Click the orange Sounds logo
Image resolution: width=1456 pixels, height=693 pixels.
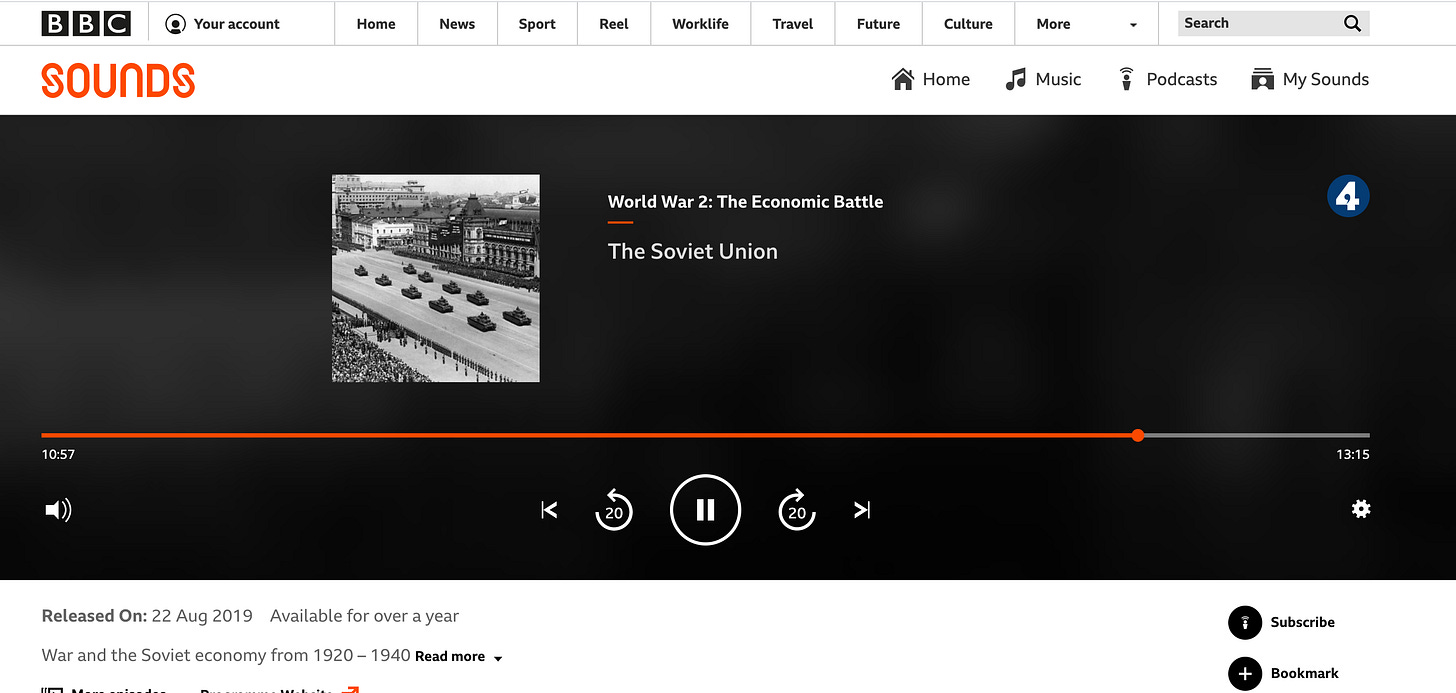point(118,80)
